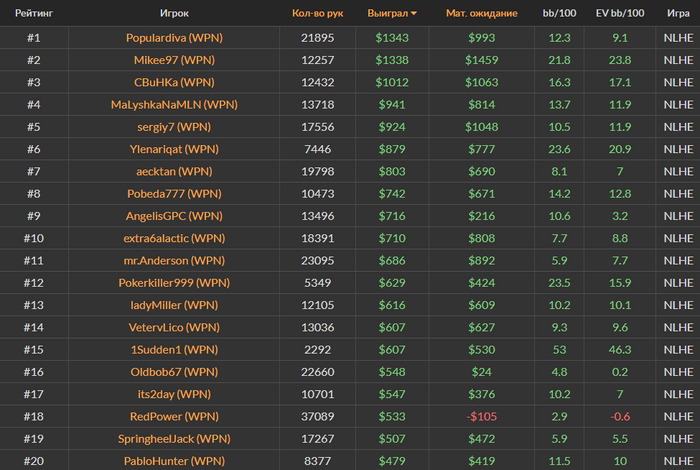Click the bb/100 column header
Image resolution: width=700 pixels, height=470 pixels.
[x=559, y=13]
